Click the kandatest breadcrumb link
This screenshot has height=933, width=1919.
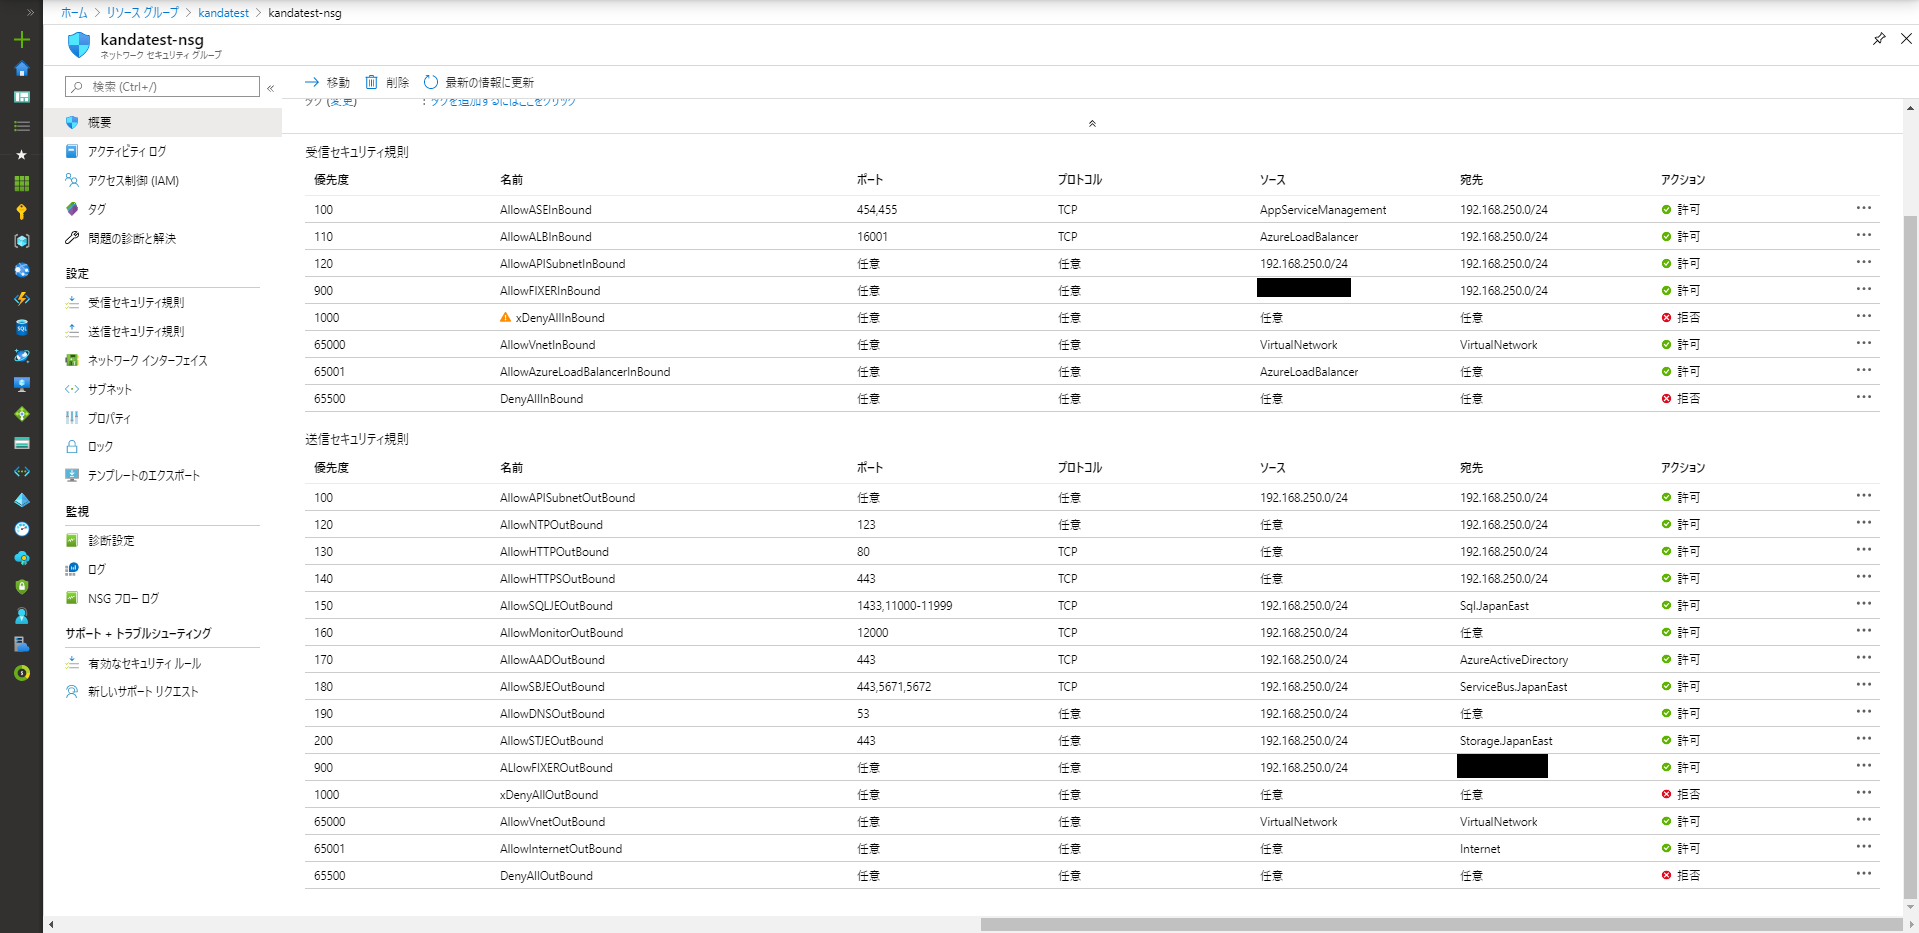tap(223, 13)
